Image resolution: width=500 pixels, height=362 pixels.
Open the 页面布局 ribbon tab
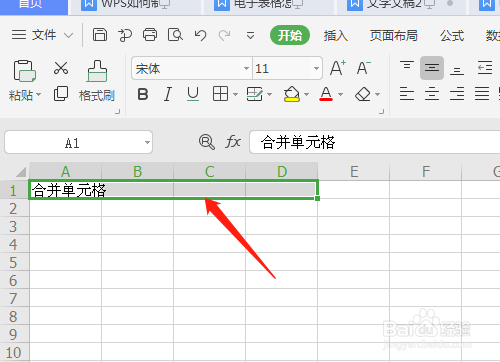[394, 35]
